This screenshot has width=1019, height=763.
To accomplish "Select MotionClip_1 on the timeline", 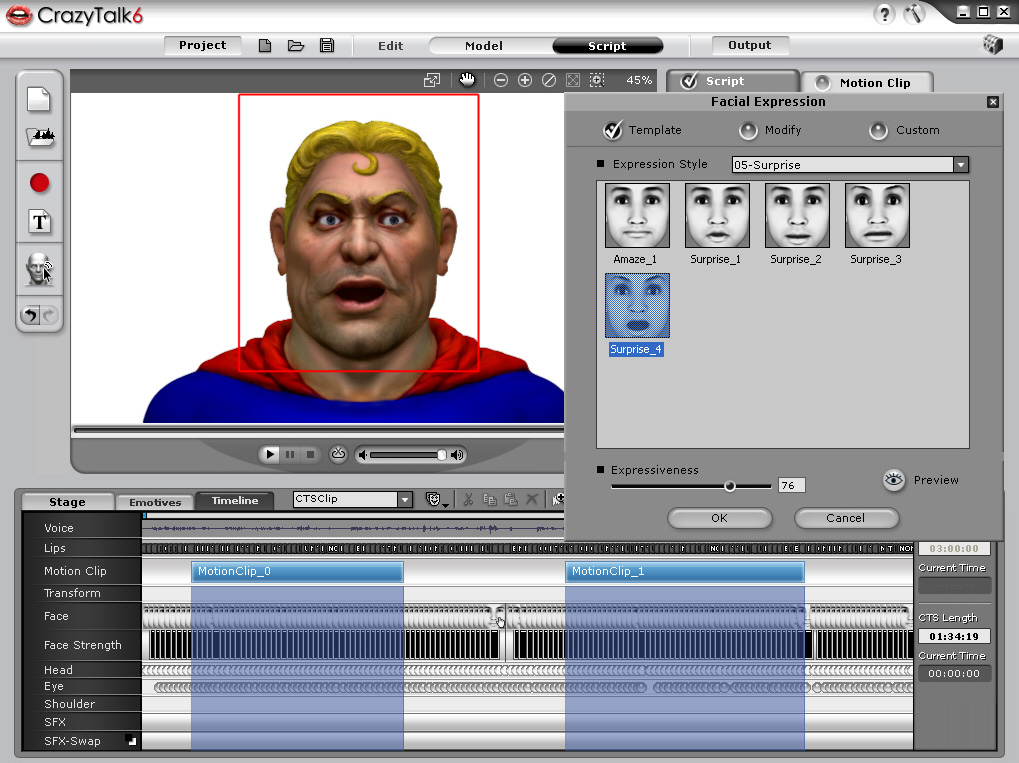I will tap(684, 571).
